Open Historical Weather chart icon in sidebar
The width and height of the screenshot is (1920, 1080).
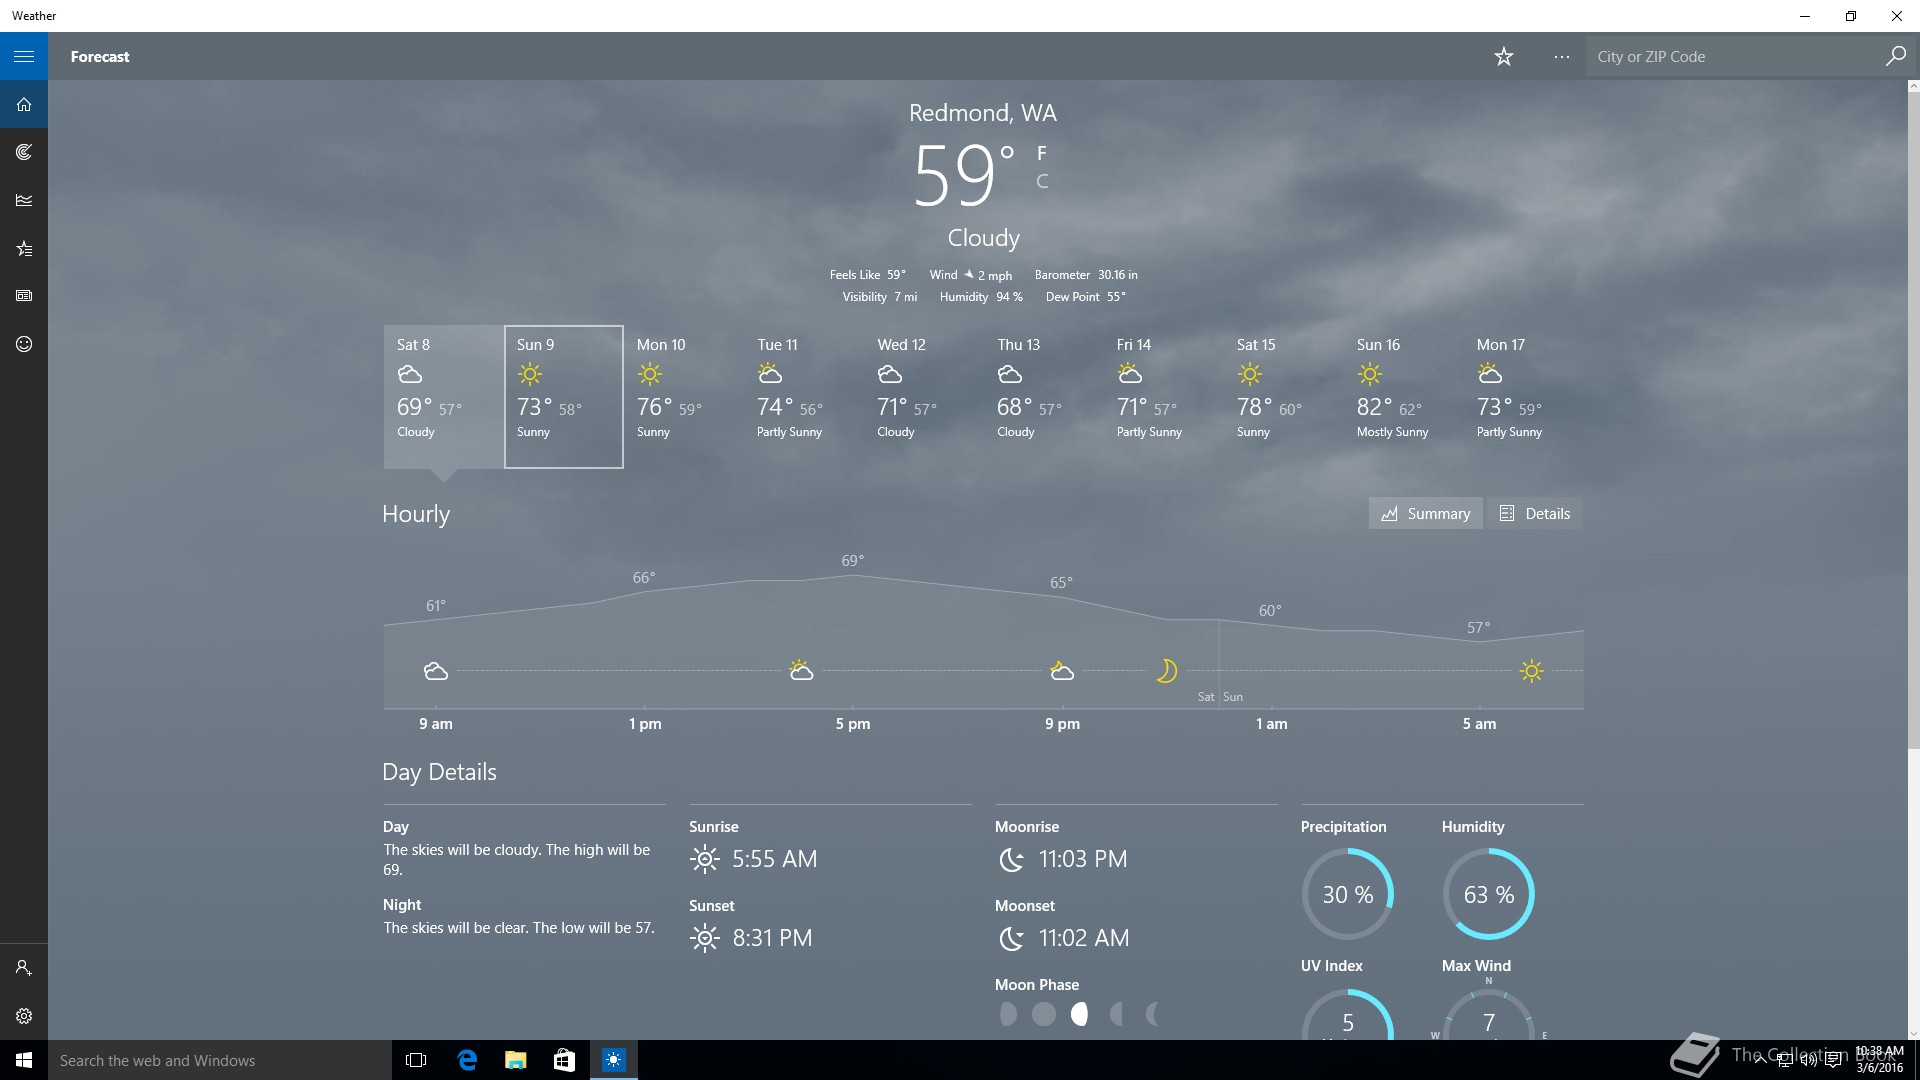point(24,200)
